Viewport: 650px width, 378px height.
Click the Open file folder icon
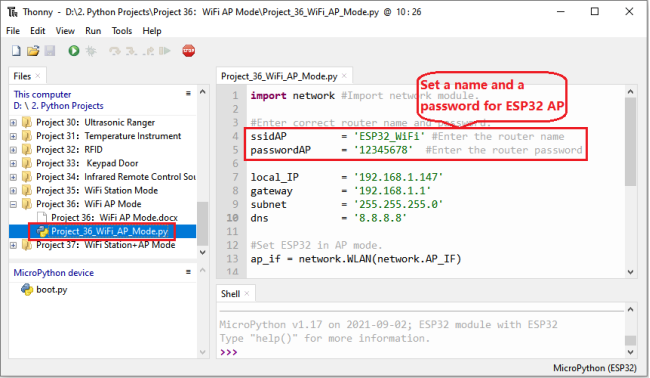(x=33, y=51)
